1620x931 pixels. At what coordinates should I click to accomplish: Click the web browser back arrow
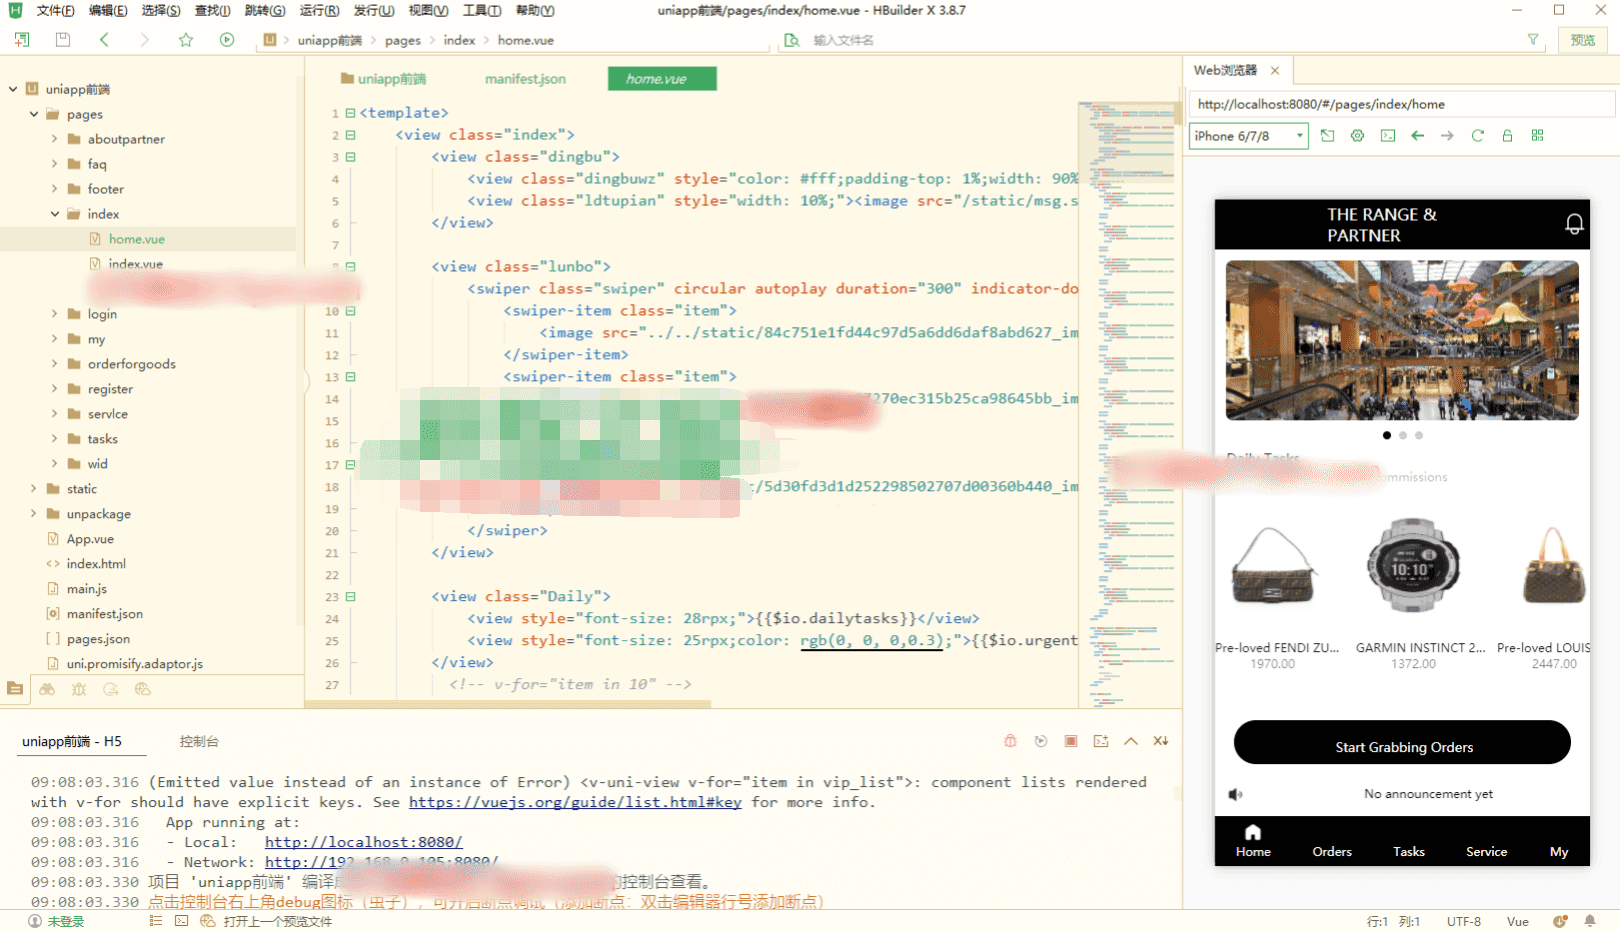(1418, 136)
